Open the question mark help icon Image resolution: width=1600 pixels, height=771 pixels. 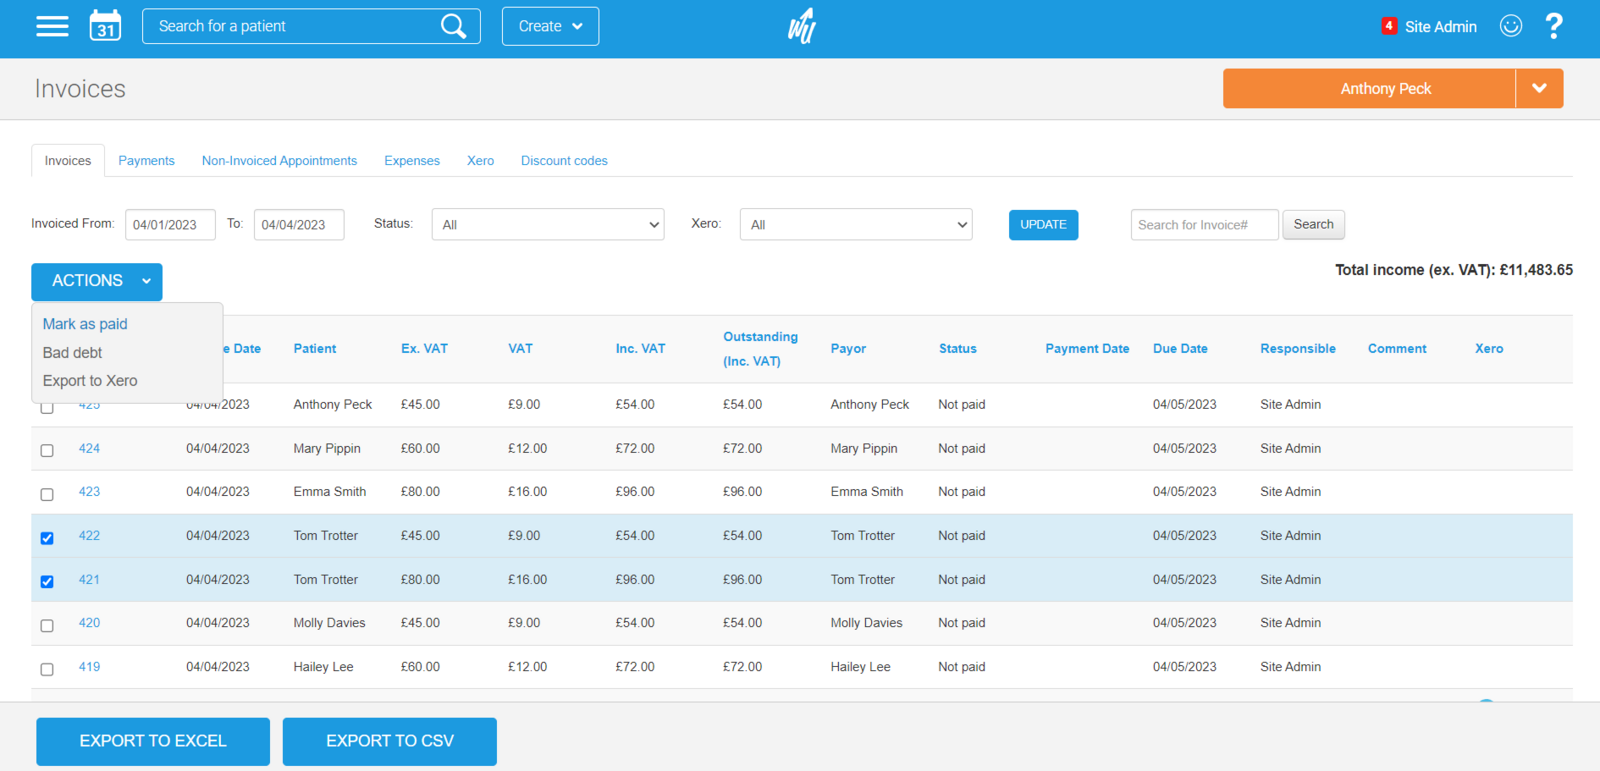click(x=1553, y=26)
